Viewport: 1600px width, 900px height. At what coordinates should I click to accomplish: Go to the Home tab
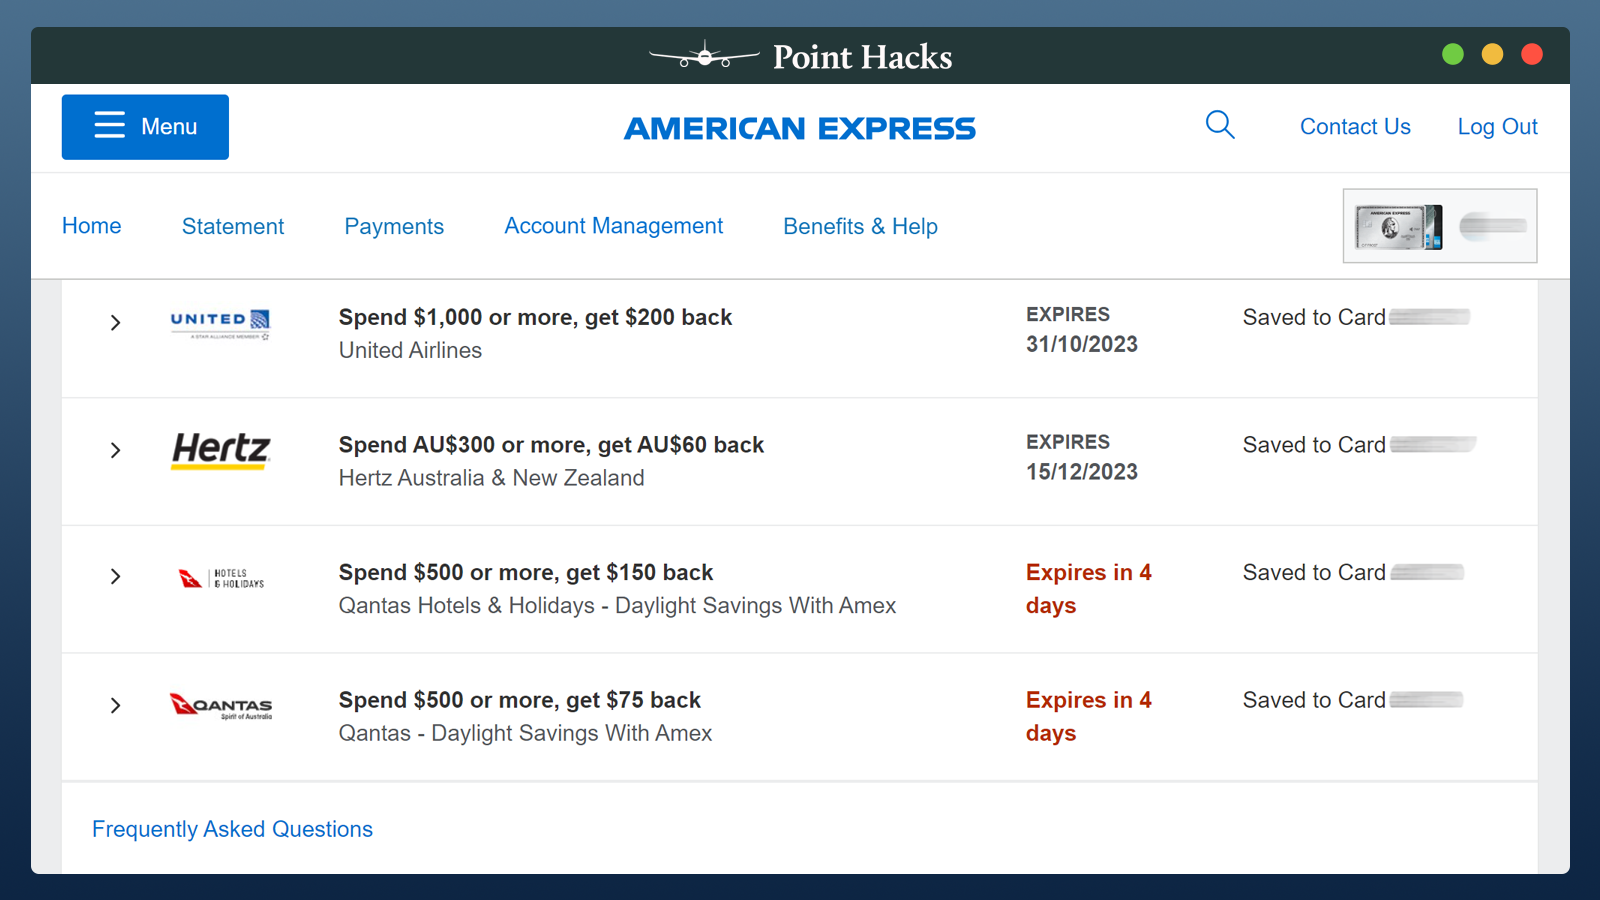(92, 226)
